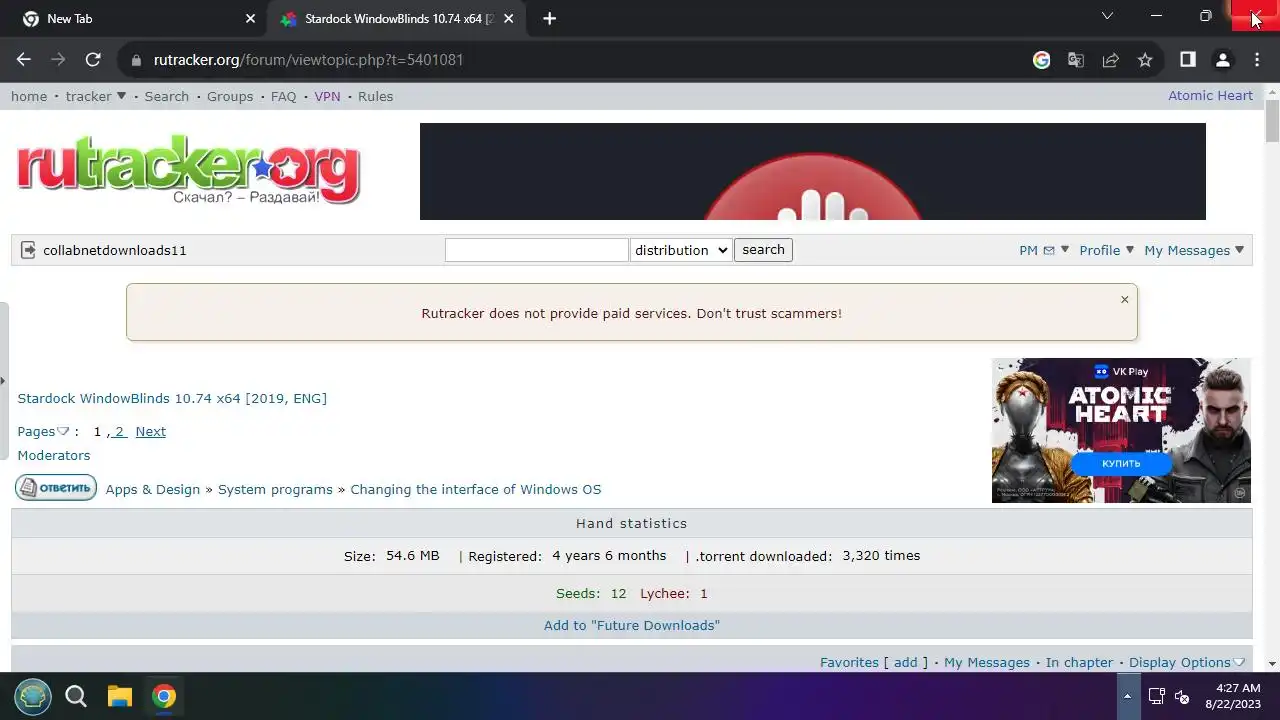Open the VPN menu link
This screenshot has width=1280, height=720.
point(327,96)
